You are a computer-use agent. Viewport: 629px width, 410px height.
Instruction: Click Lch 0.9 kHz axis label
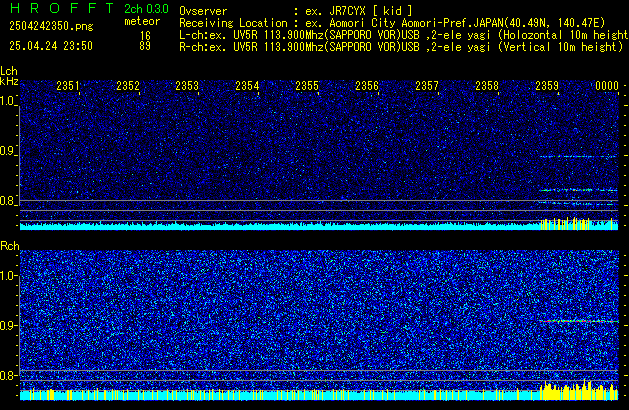point(8,151)
